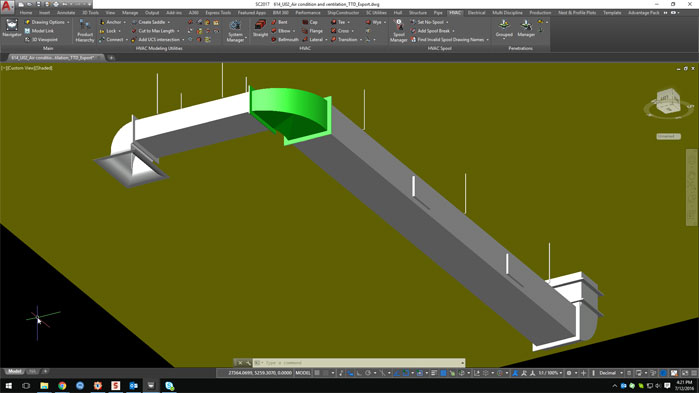The width and height of the screenshot is (699, 393).
Task: Switch to the Electrical ribbon tab
Action: click(x=477, y=13)
